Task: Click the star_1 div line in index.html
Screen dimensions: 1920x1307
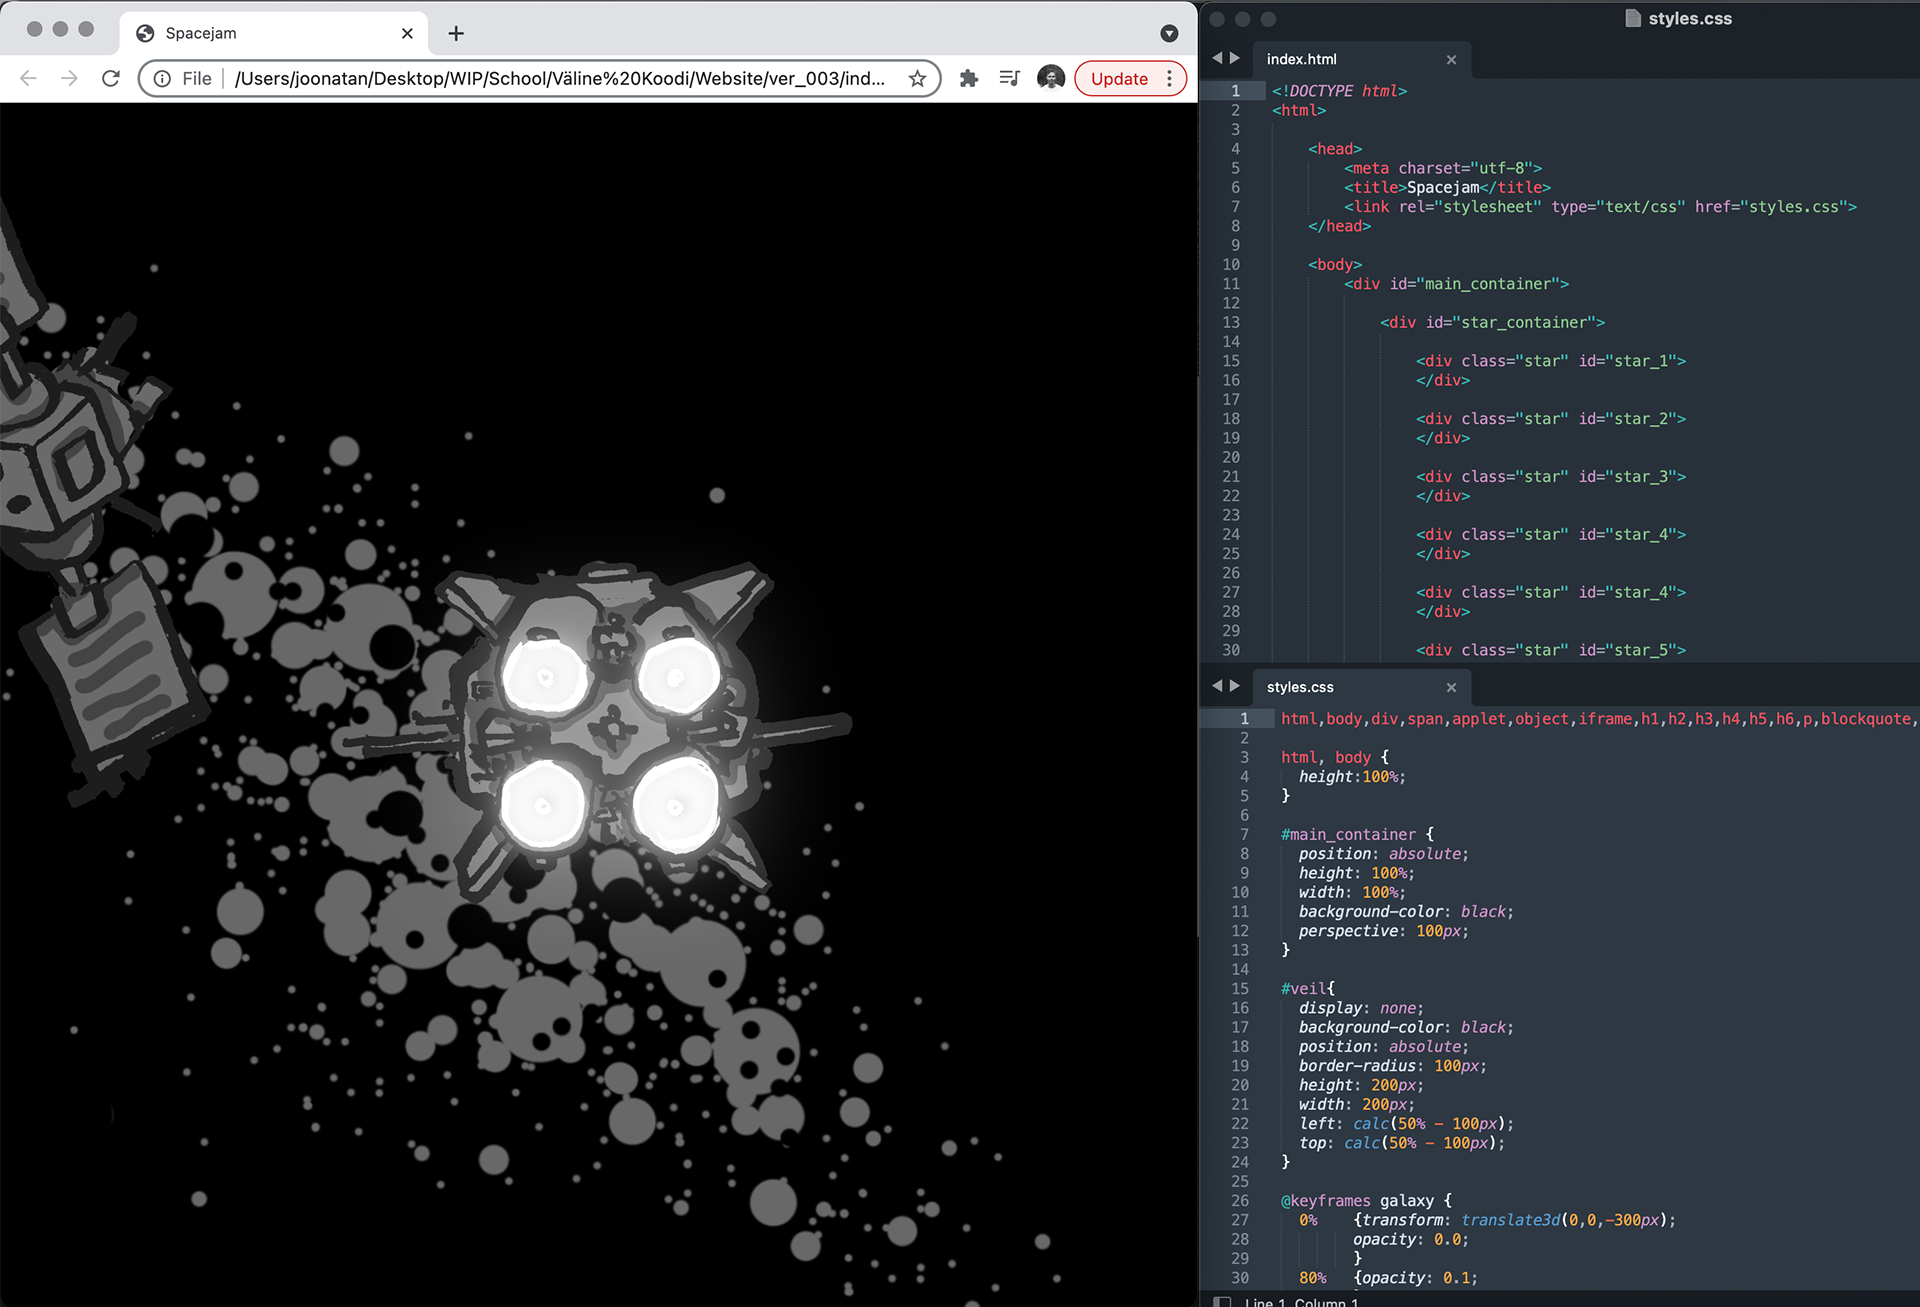Action: pyautogui.click(x=1550, y=361)
